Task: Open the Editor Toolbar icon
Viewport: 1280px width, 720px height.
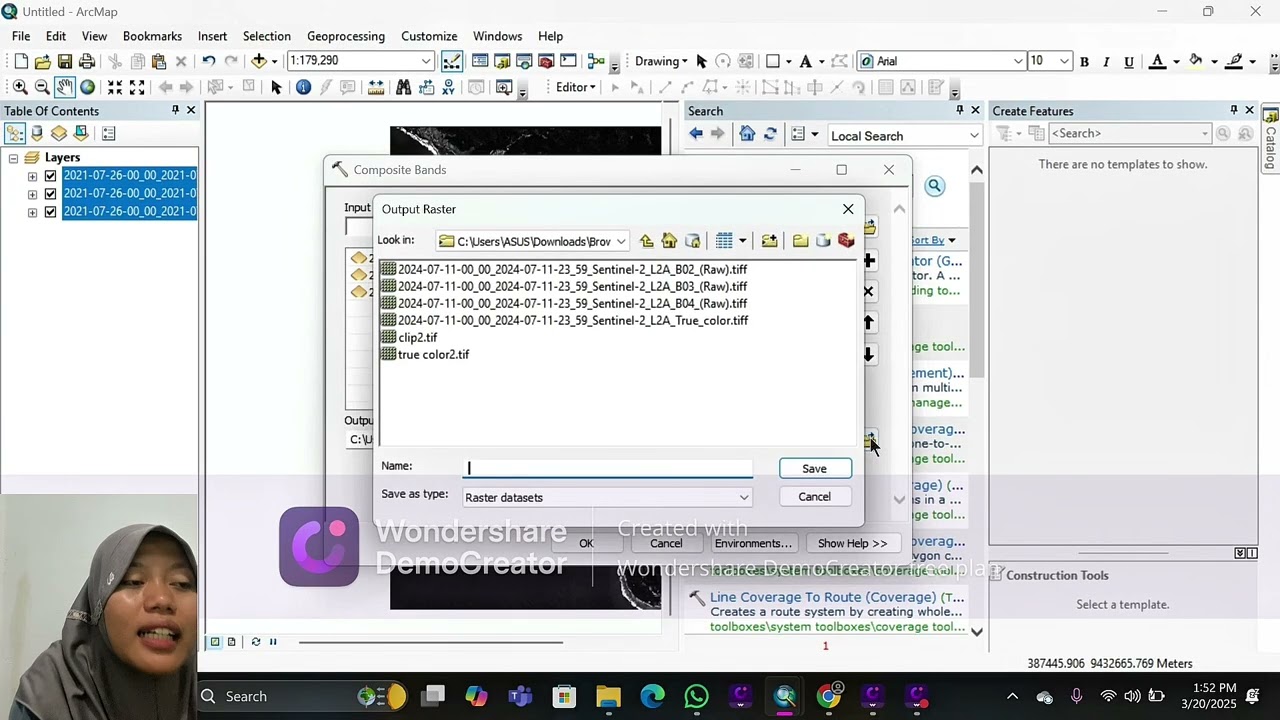Action: (x=452, y=61)
